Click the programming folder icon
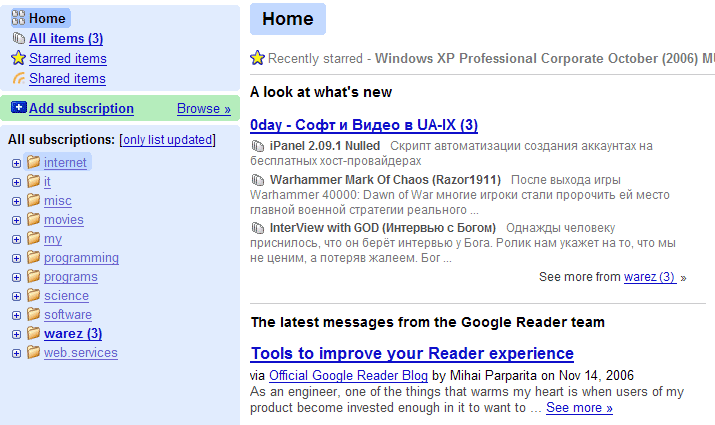 click(33, 257)
